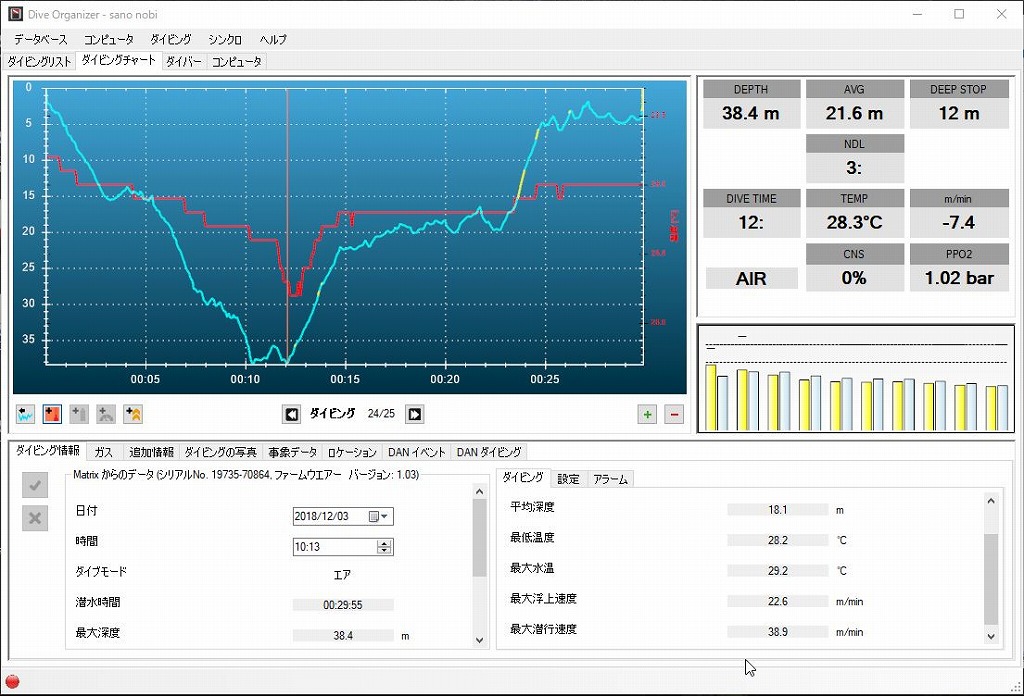1024x696 pixels.
Task: Click the time field showing 10:13
Action: coord(333,547)
